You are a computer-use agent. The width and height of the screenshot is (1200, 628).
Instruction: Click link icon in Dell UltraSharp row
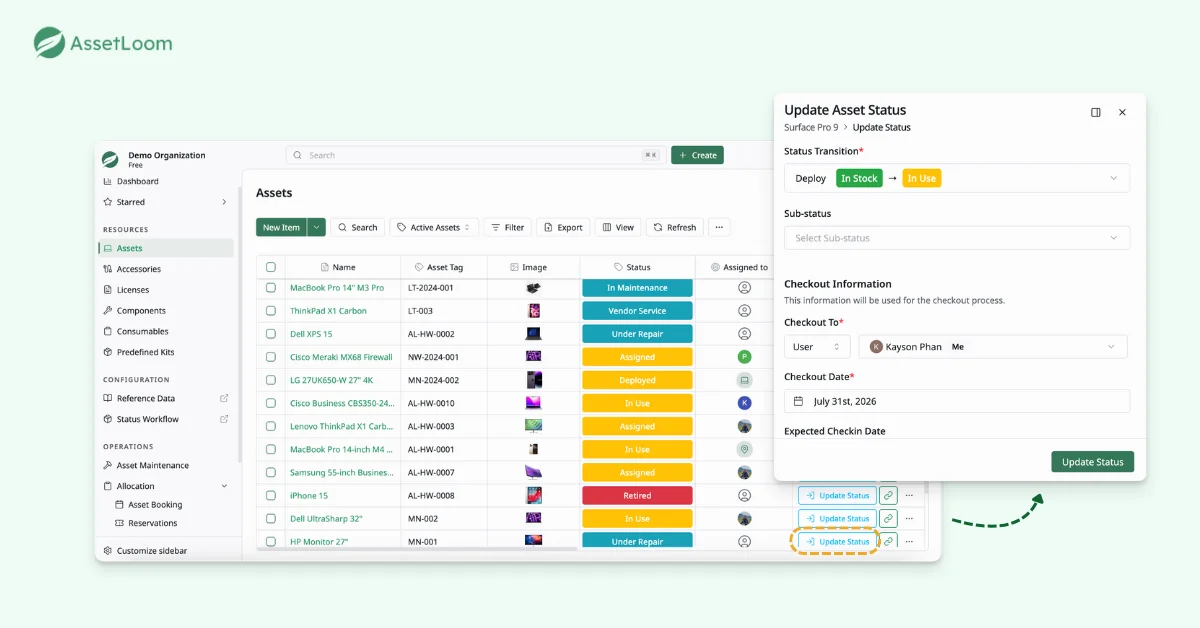click(888, 518)
